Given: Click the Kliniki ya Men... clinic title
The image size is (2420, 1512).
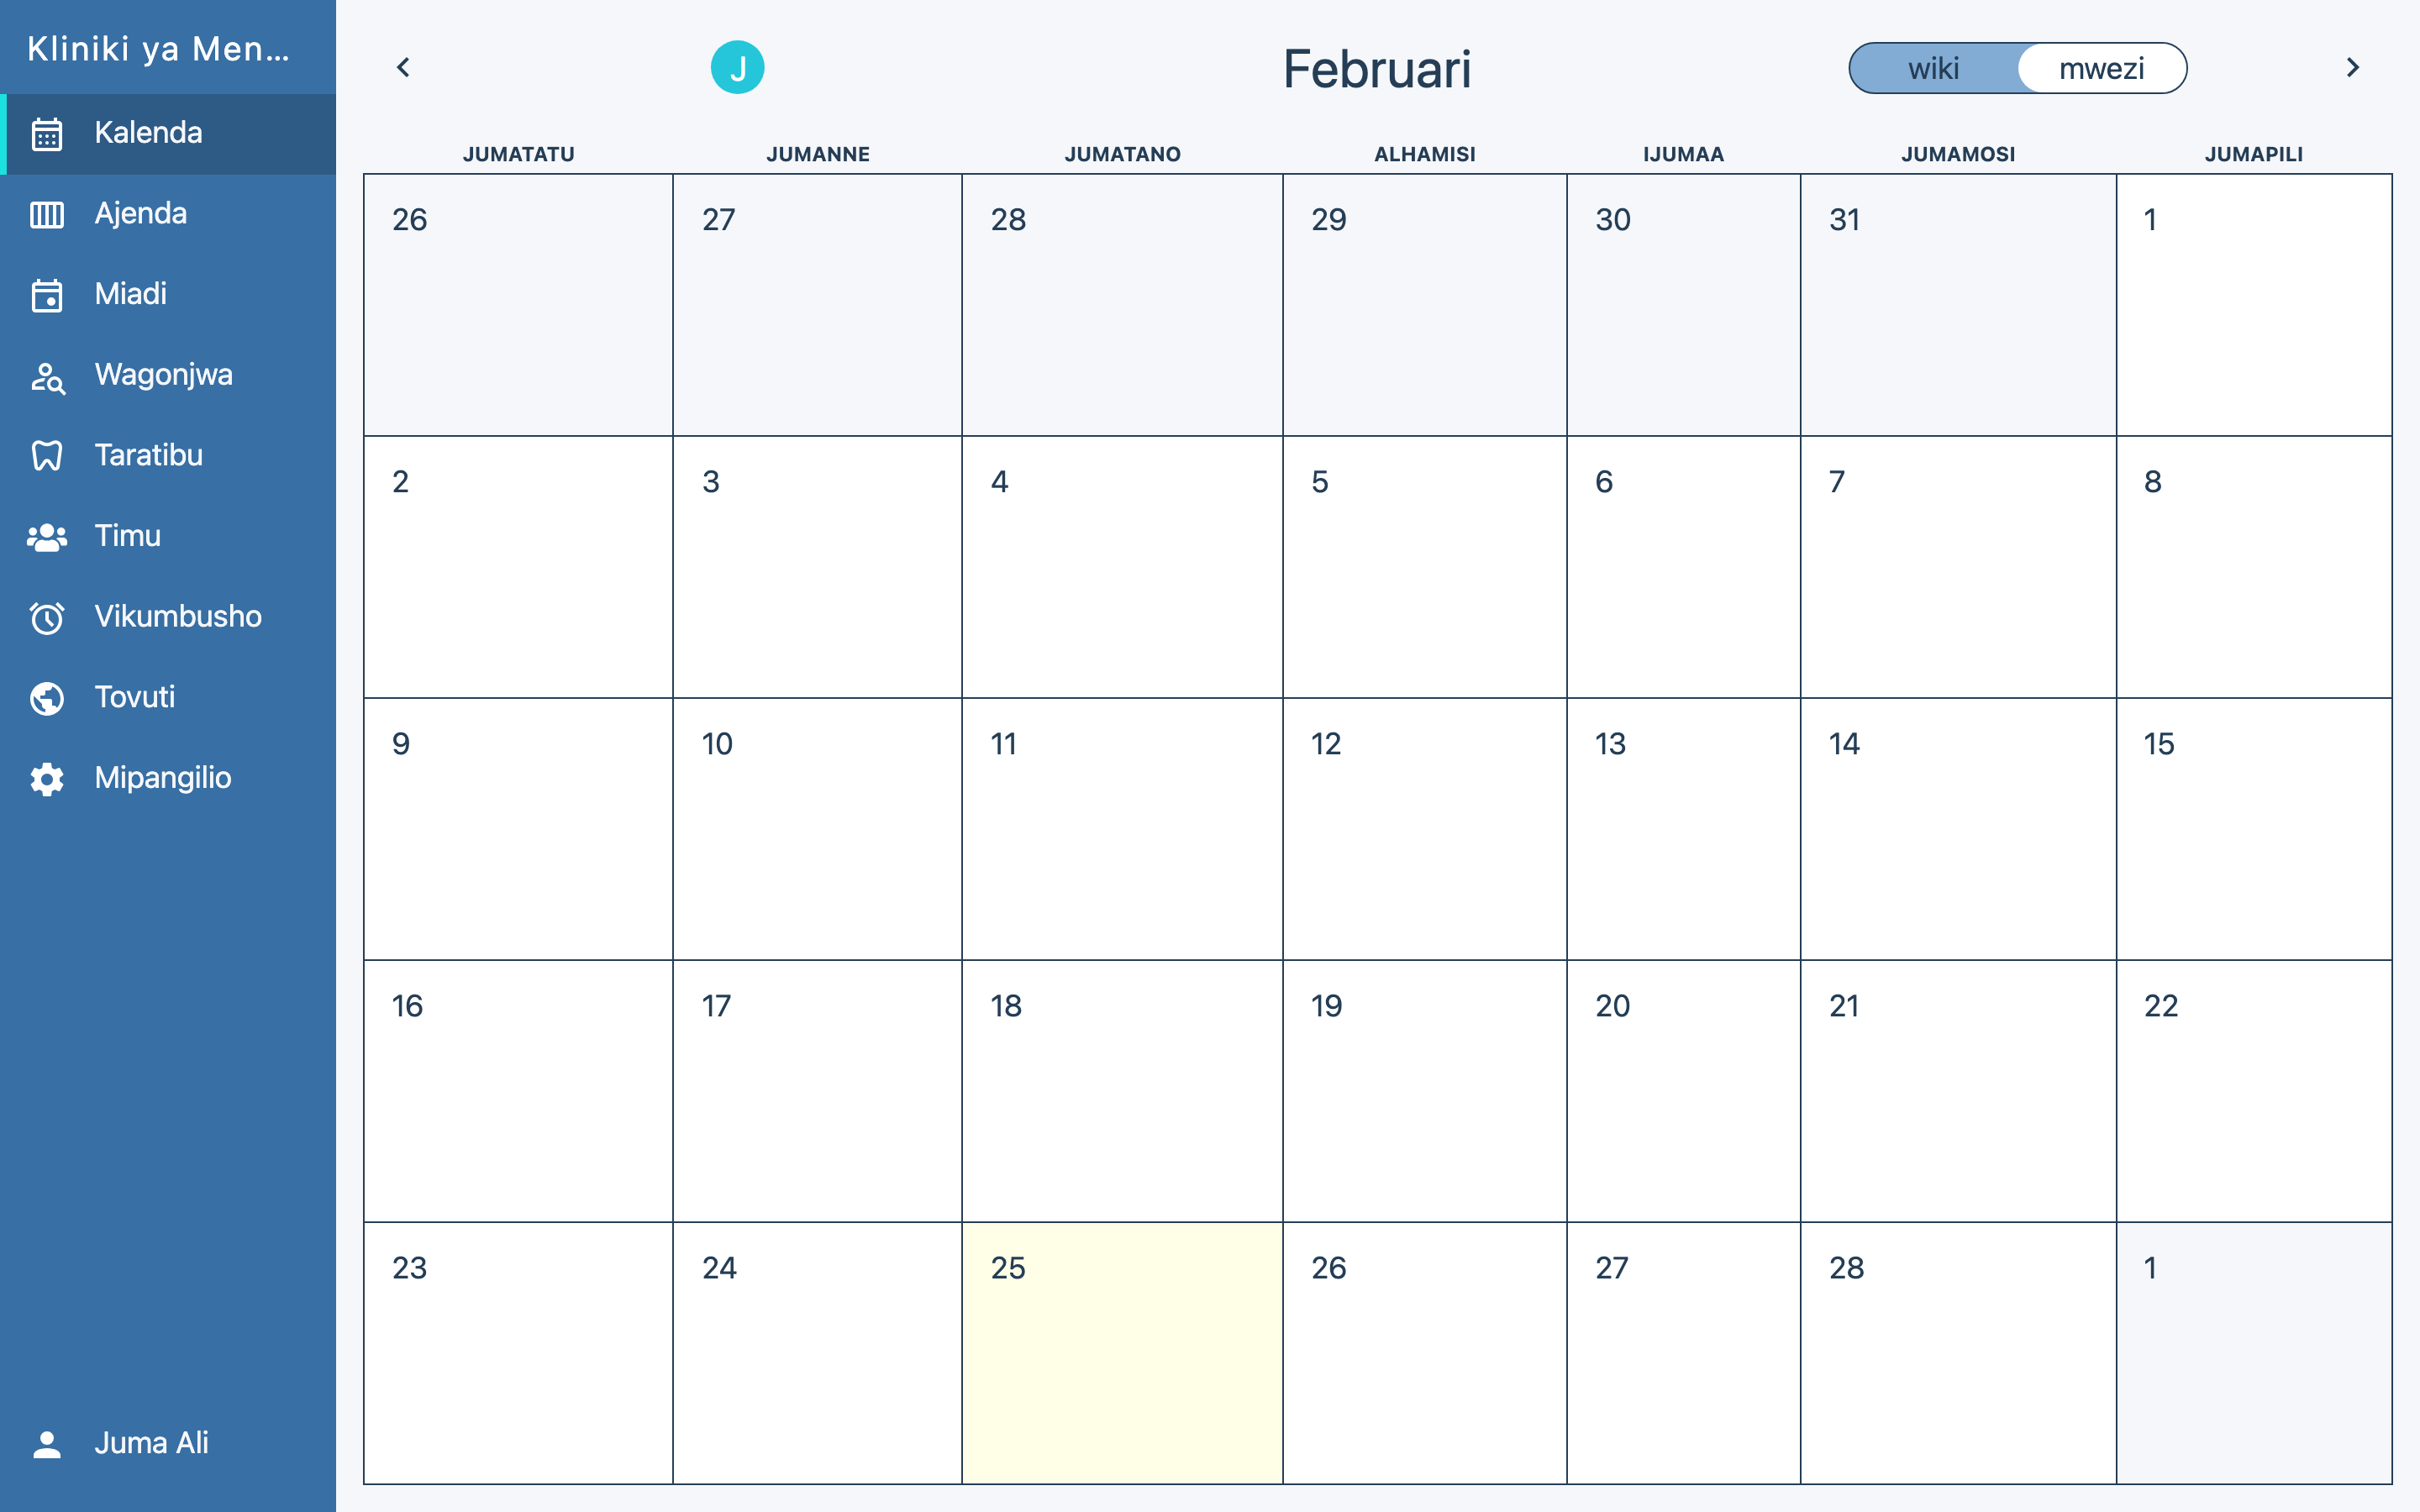Looking at the screenshot, I should point(158,48).
